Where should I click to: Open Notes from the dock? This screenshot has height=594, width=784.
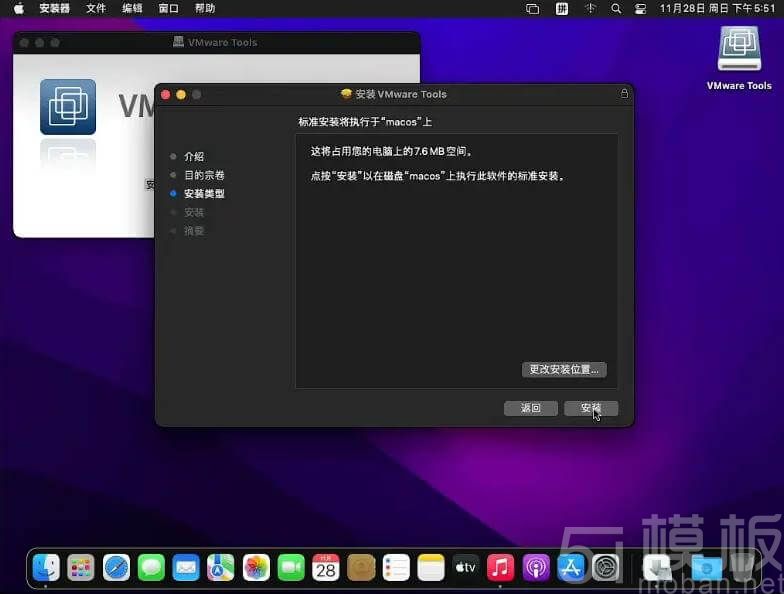pyautogui.click(x=431, y=568)
